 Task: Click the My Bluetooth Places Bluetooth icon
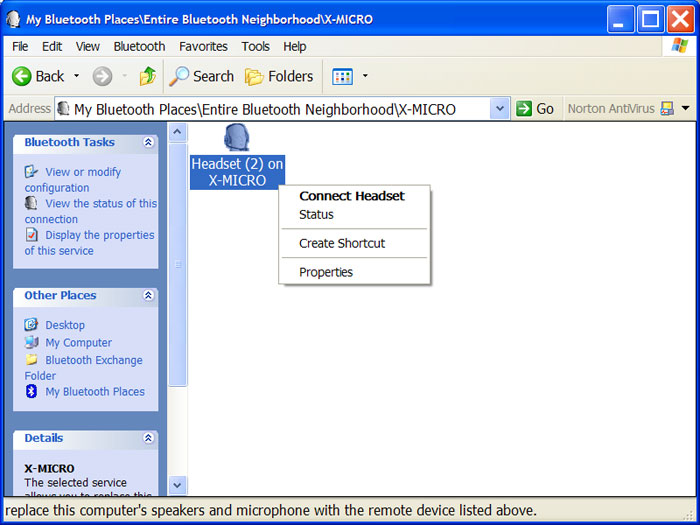[31, 391]
